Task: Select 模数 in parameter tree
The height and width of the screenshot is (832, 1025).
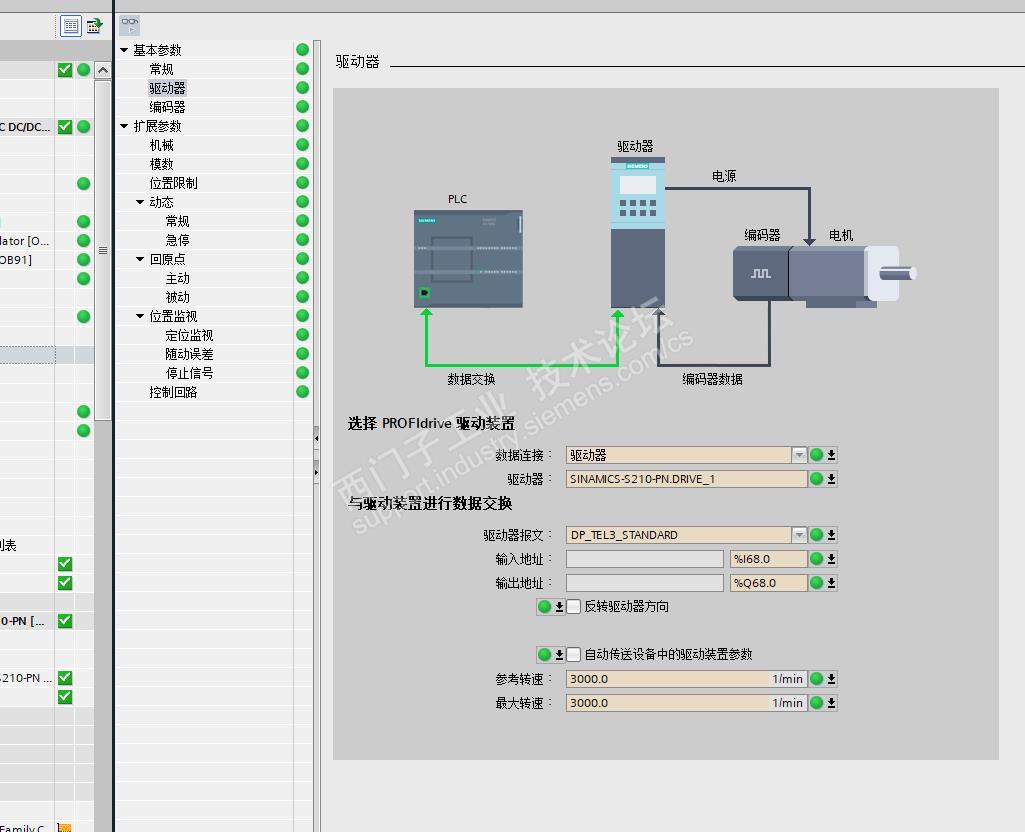Action: pos(161,163)
